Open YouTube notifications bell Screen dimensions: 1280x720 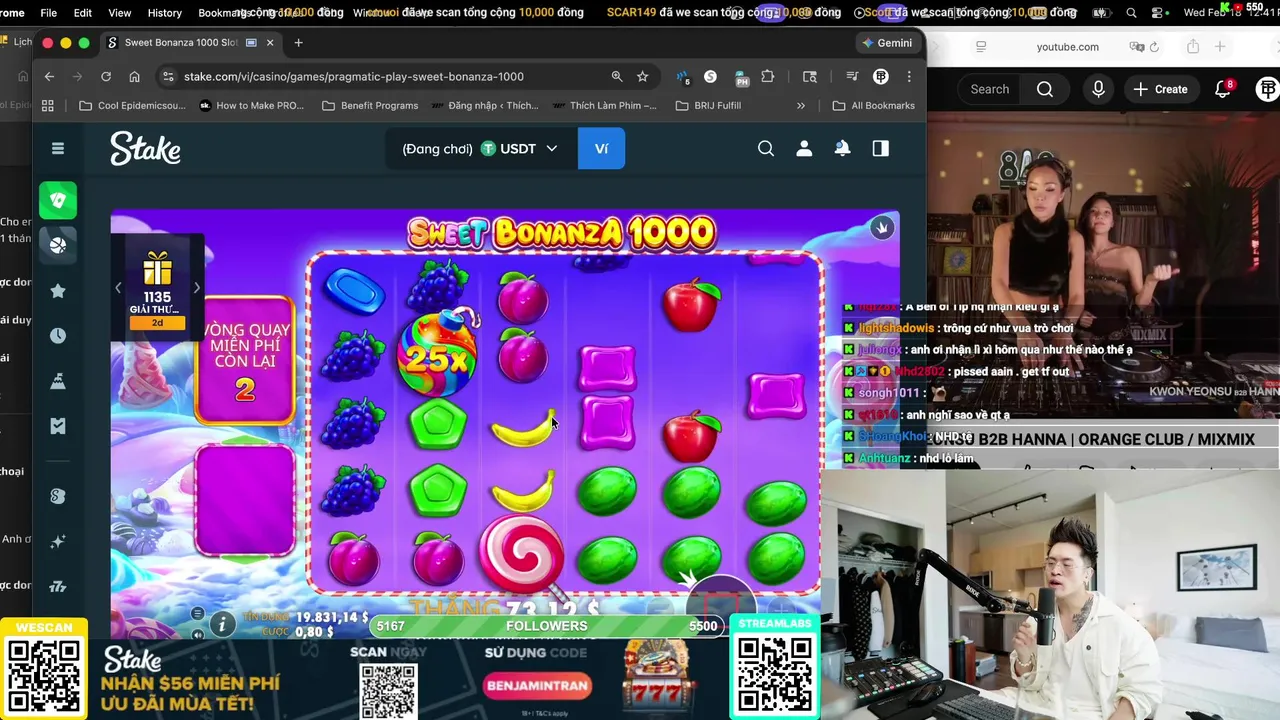(1222, 89)
